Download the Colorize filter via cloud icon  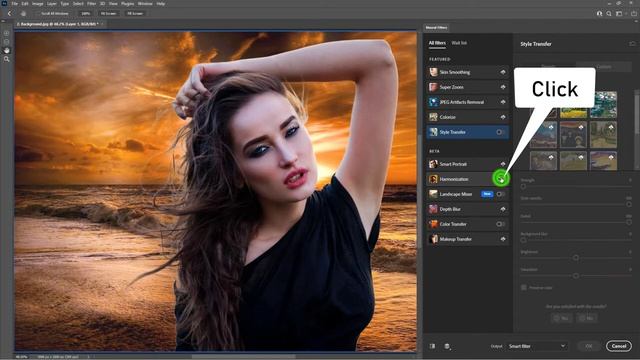[x=503, y=117]
